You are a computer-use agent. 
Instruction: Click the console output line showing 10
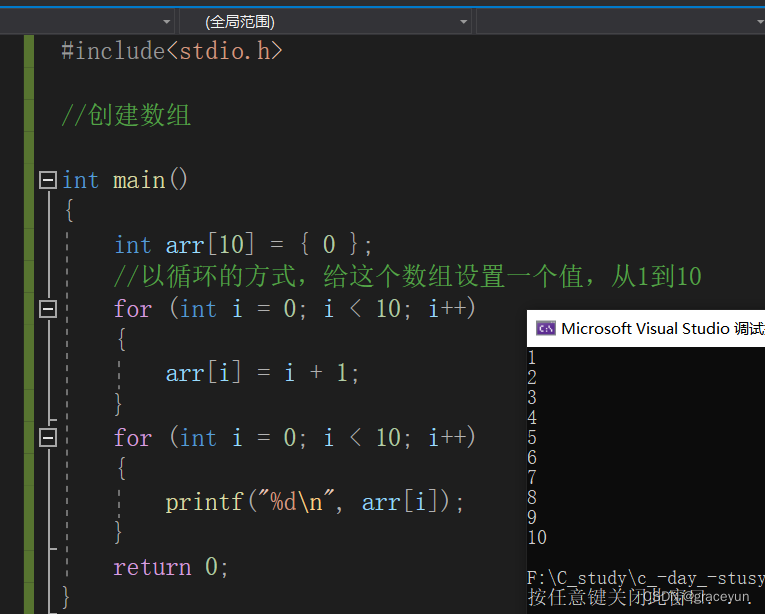click(x=537, y=537)
